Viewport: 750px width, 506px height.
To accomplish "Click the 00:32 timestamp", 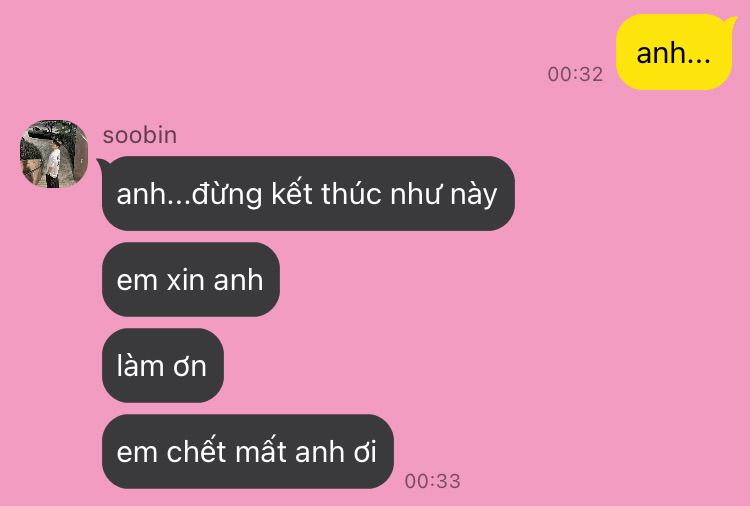I will pos(575,74).
